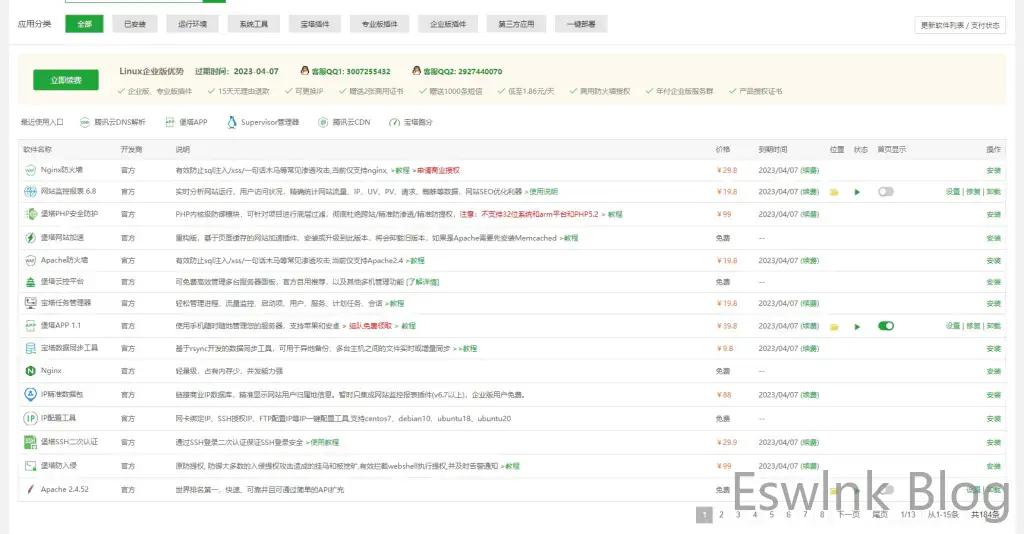Open the Supervisor管理器 shortcut icon

pos(231,122)
